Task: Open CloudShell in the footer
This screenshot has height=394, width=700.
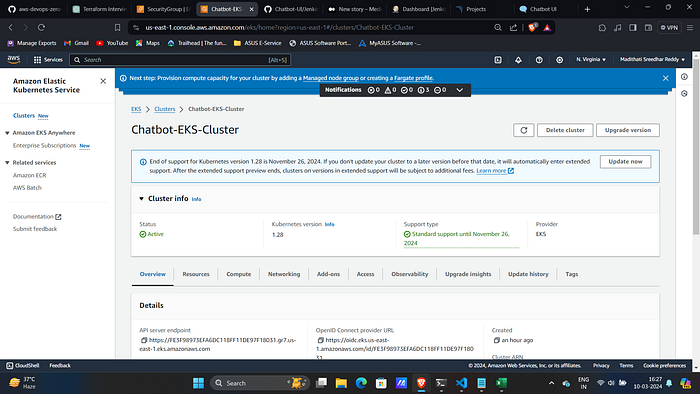Action: 23,365
